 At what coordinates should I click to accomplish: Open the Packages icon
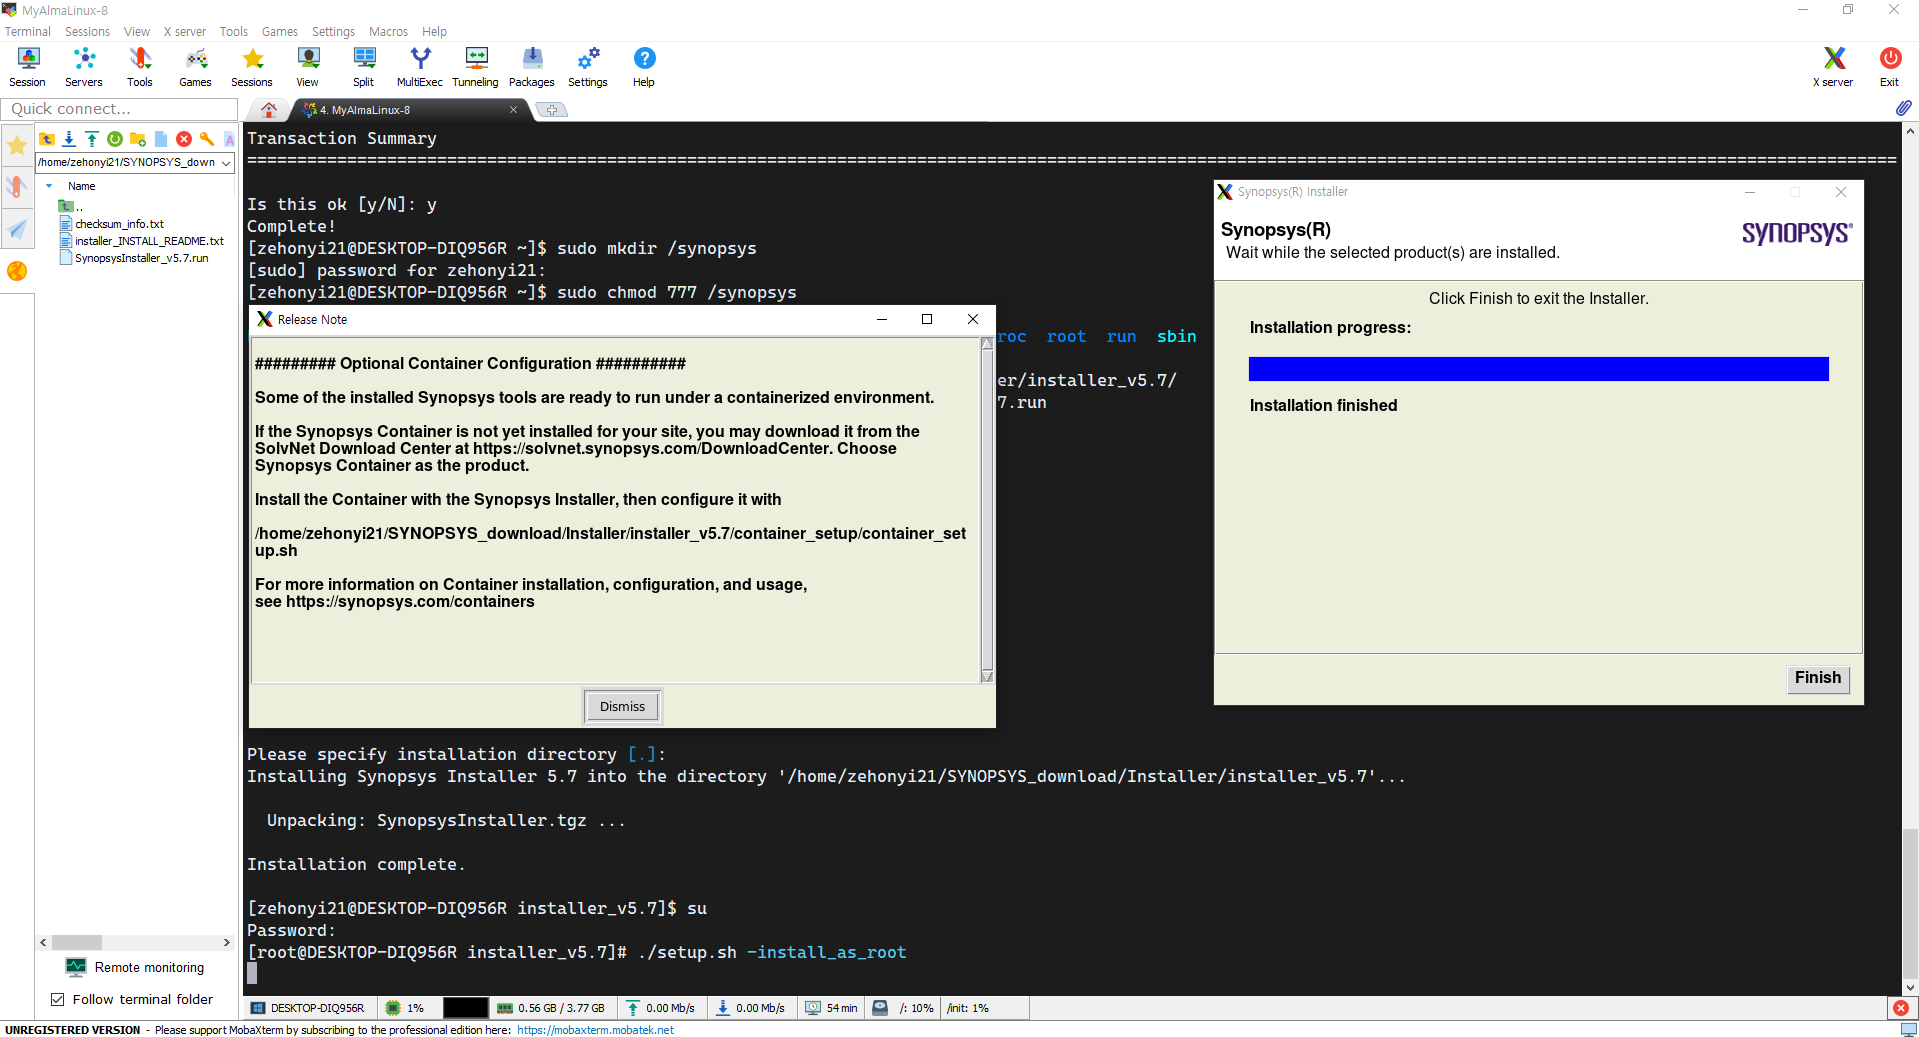pos(532,67)
